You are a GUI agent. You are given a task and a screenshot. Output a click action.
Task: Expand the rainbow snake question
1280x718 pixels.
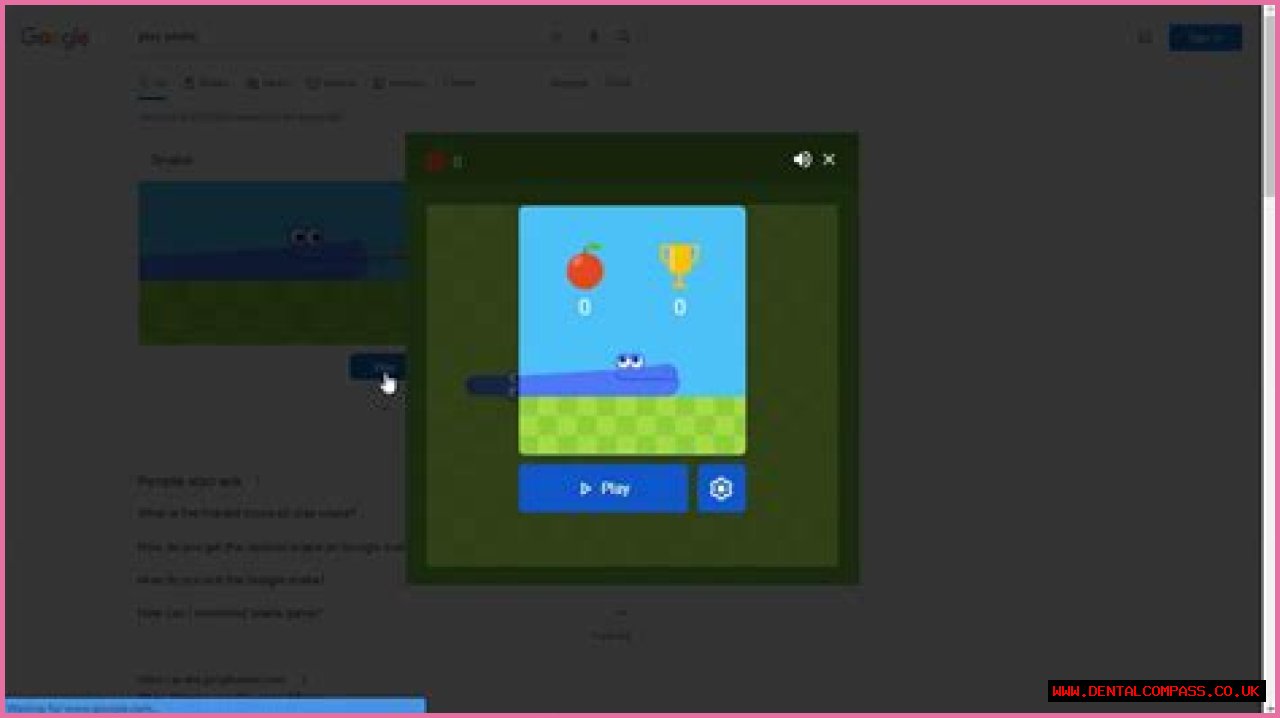pyautogui.click(x=270, y=547)
